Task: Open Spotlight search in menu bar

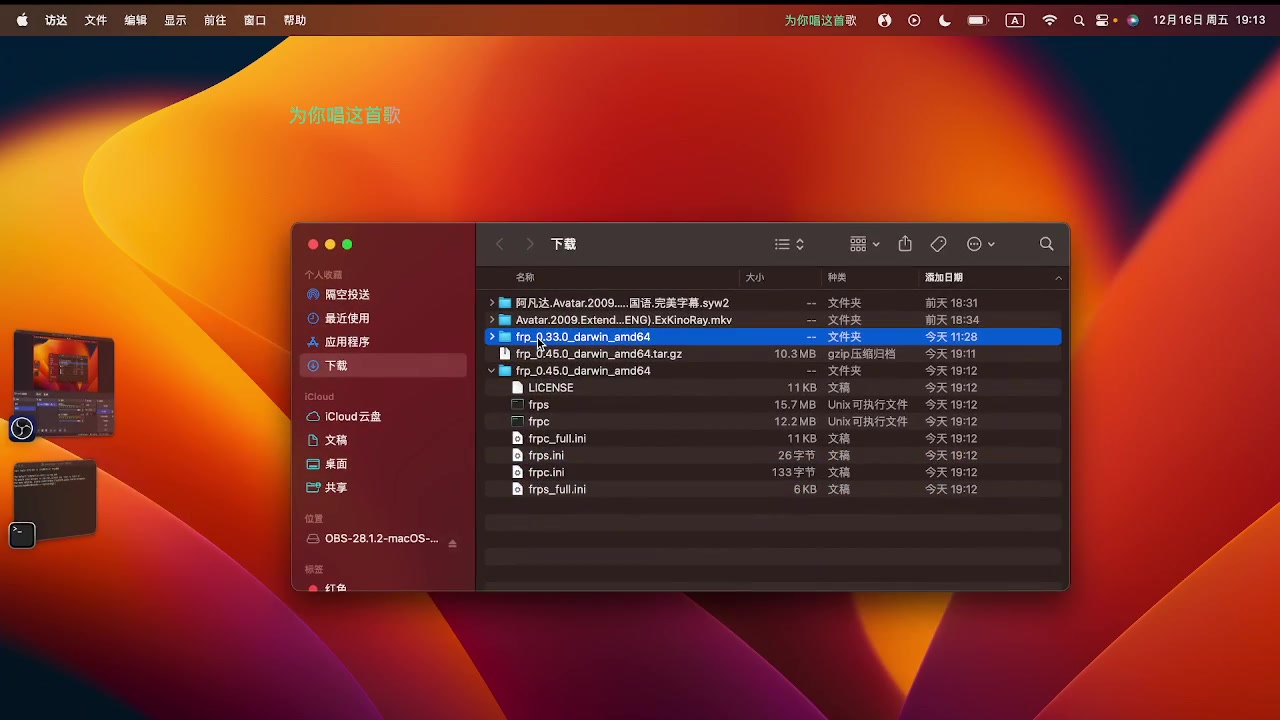Action: click(x=1079, y=20)
